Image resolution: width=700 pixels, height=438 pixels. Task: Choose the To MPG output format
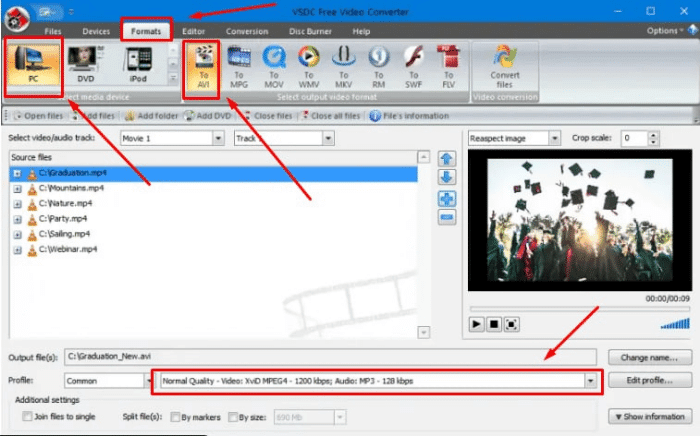pyautogui.click(x=239, y=68)
